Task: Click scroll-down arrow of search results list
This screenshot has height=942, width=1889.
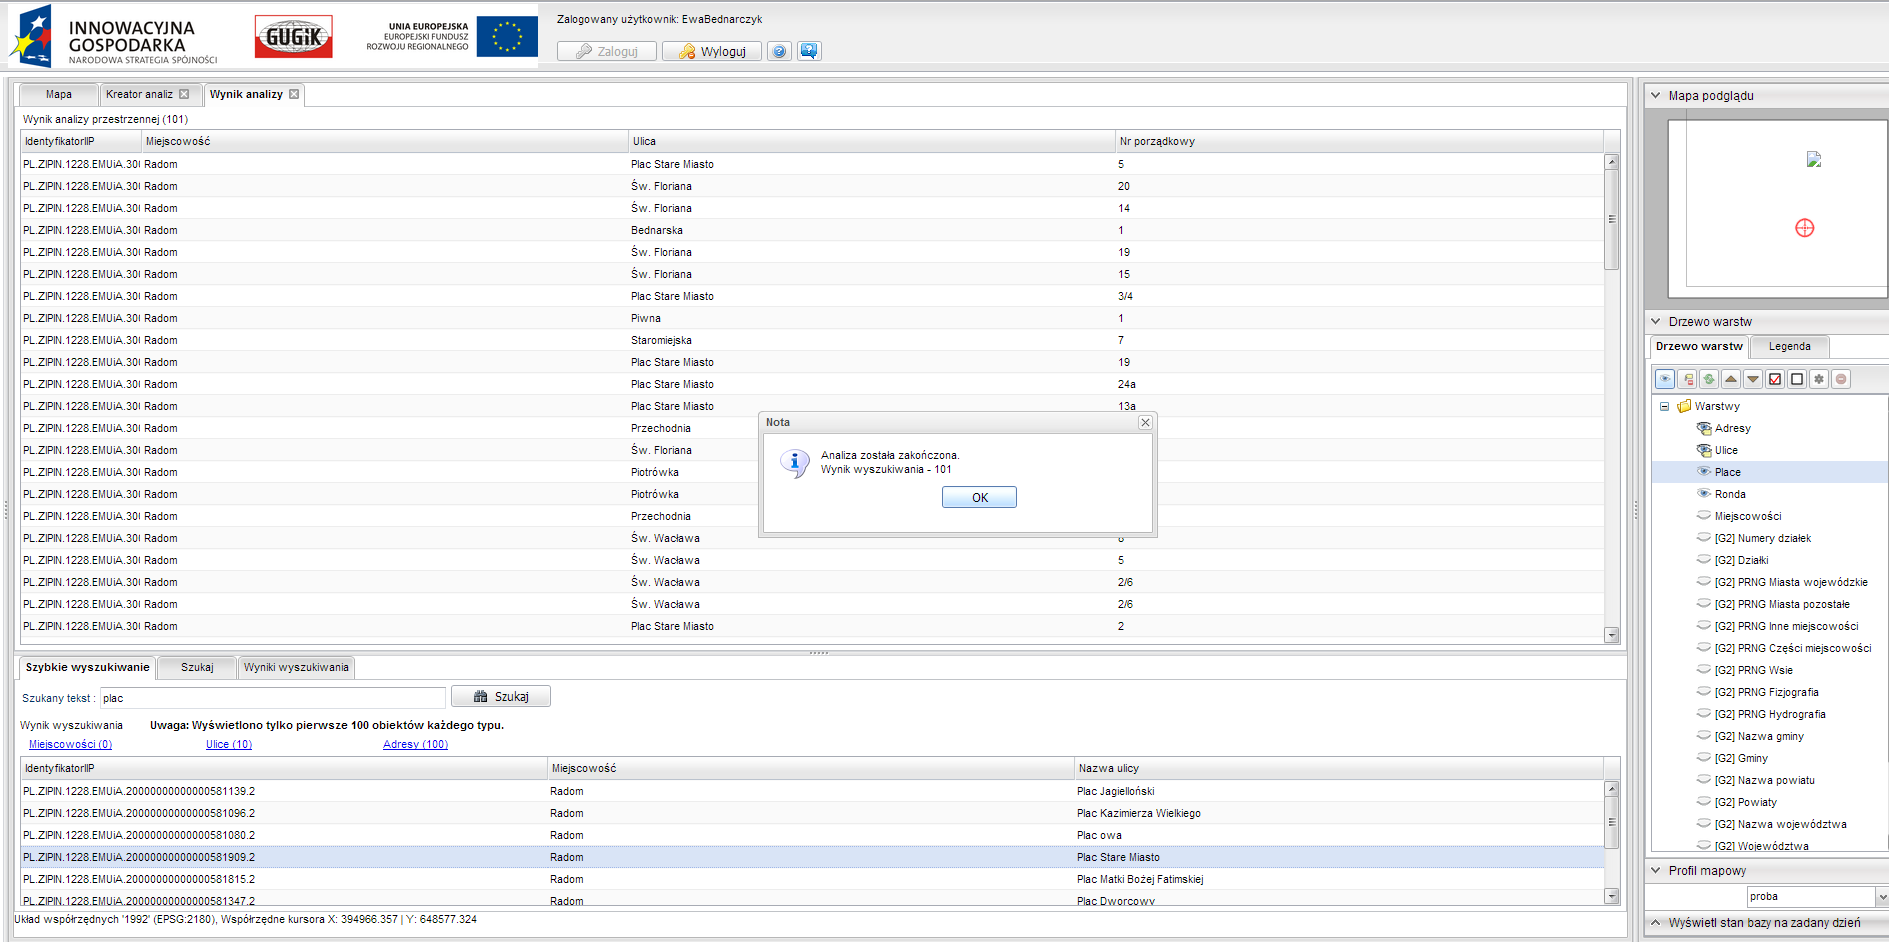Action: point(1611,896)
